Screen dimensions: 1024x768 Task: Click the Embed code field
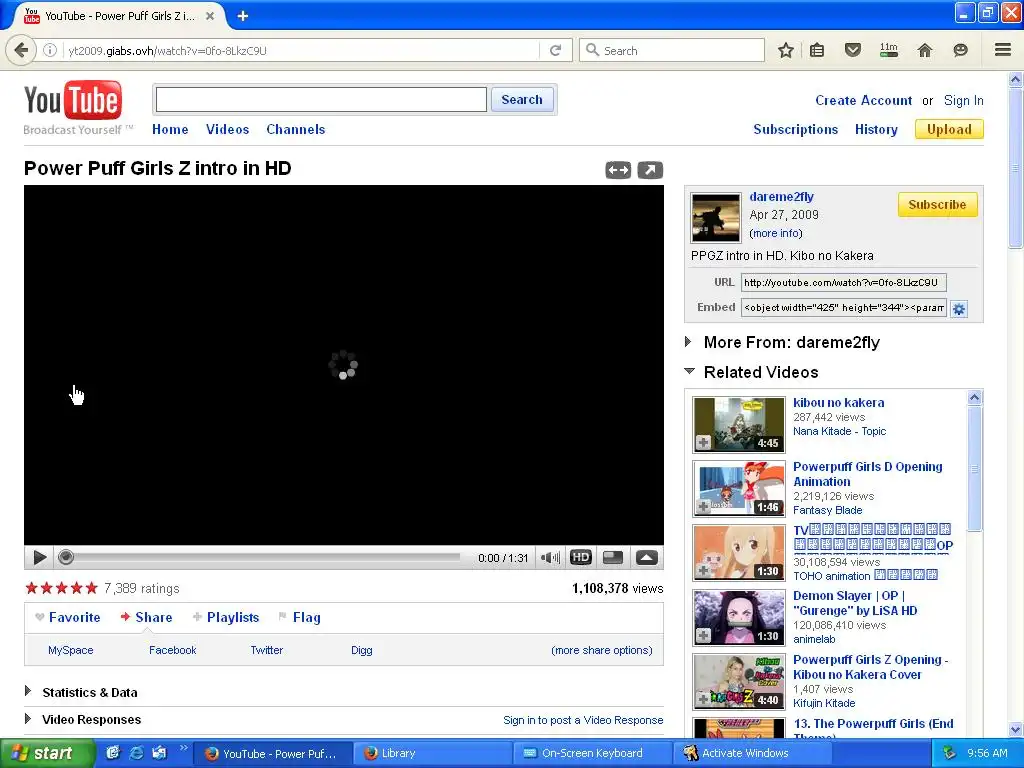[843, 308]
